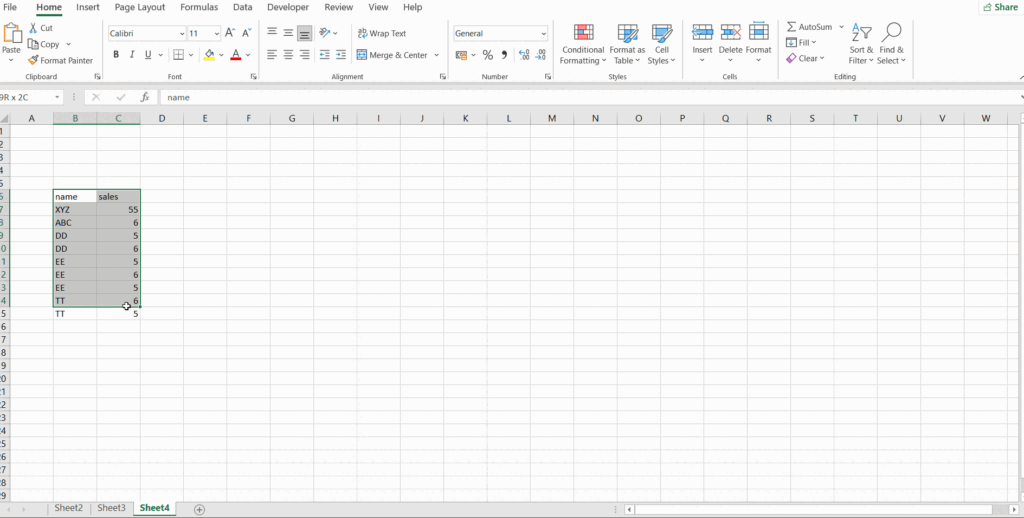Image resolution: width=1024 pixels, height=518 pixels.
Task: Toggle Italic formatting
Action: [132, 55]
